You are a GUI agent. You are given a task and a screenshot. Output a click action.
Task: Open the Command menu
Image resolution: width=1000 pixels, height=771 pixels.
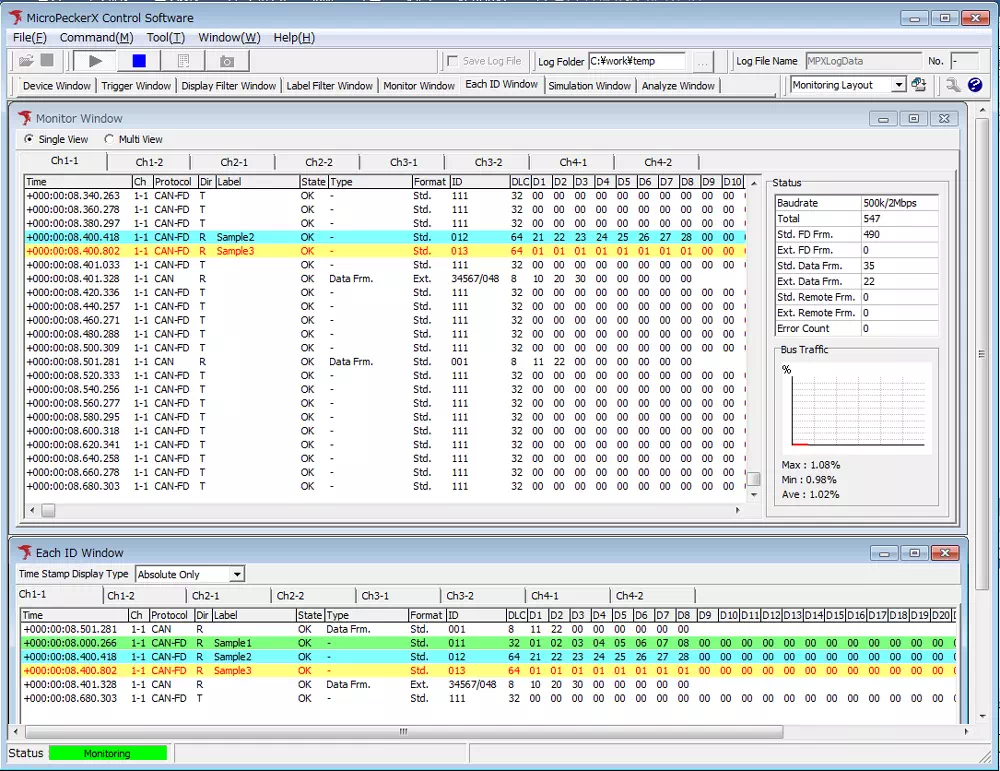96,37
